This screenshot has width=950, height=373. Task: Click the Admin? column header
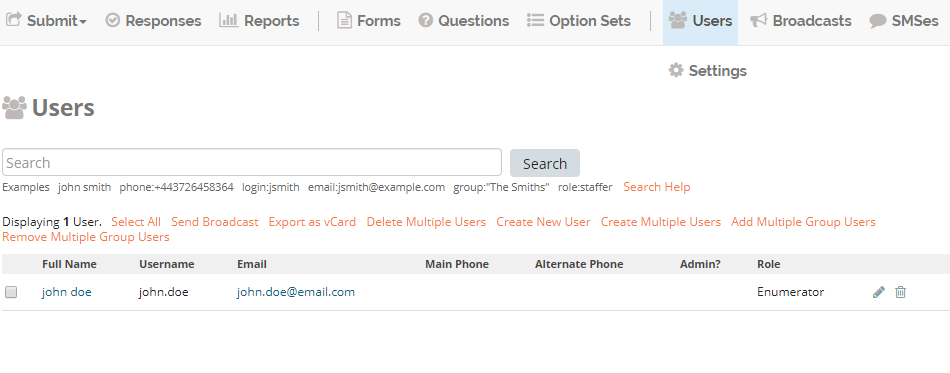(x=700, y=265)
